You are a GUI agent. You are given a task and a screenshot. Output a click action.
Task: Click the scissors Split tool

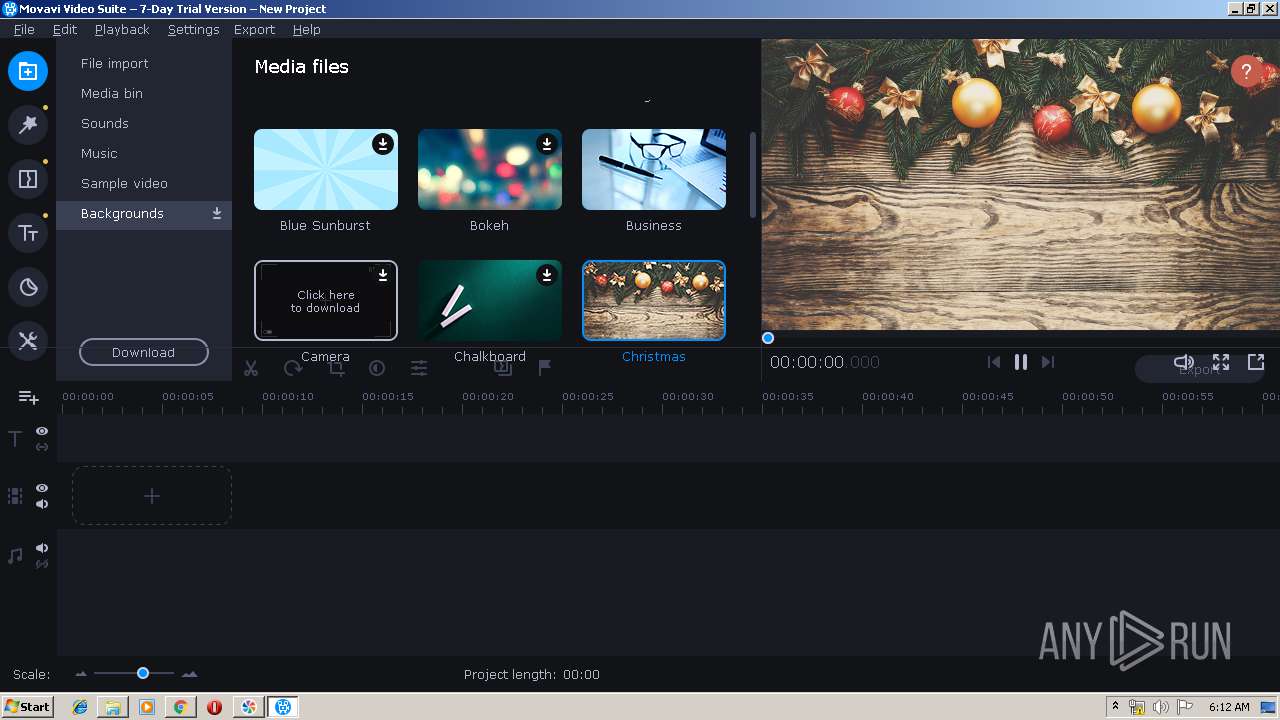coord(251,368)
